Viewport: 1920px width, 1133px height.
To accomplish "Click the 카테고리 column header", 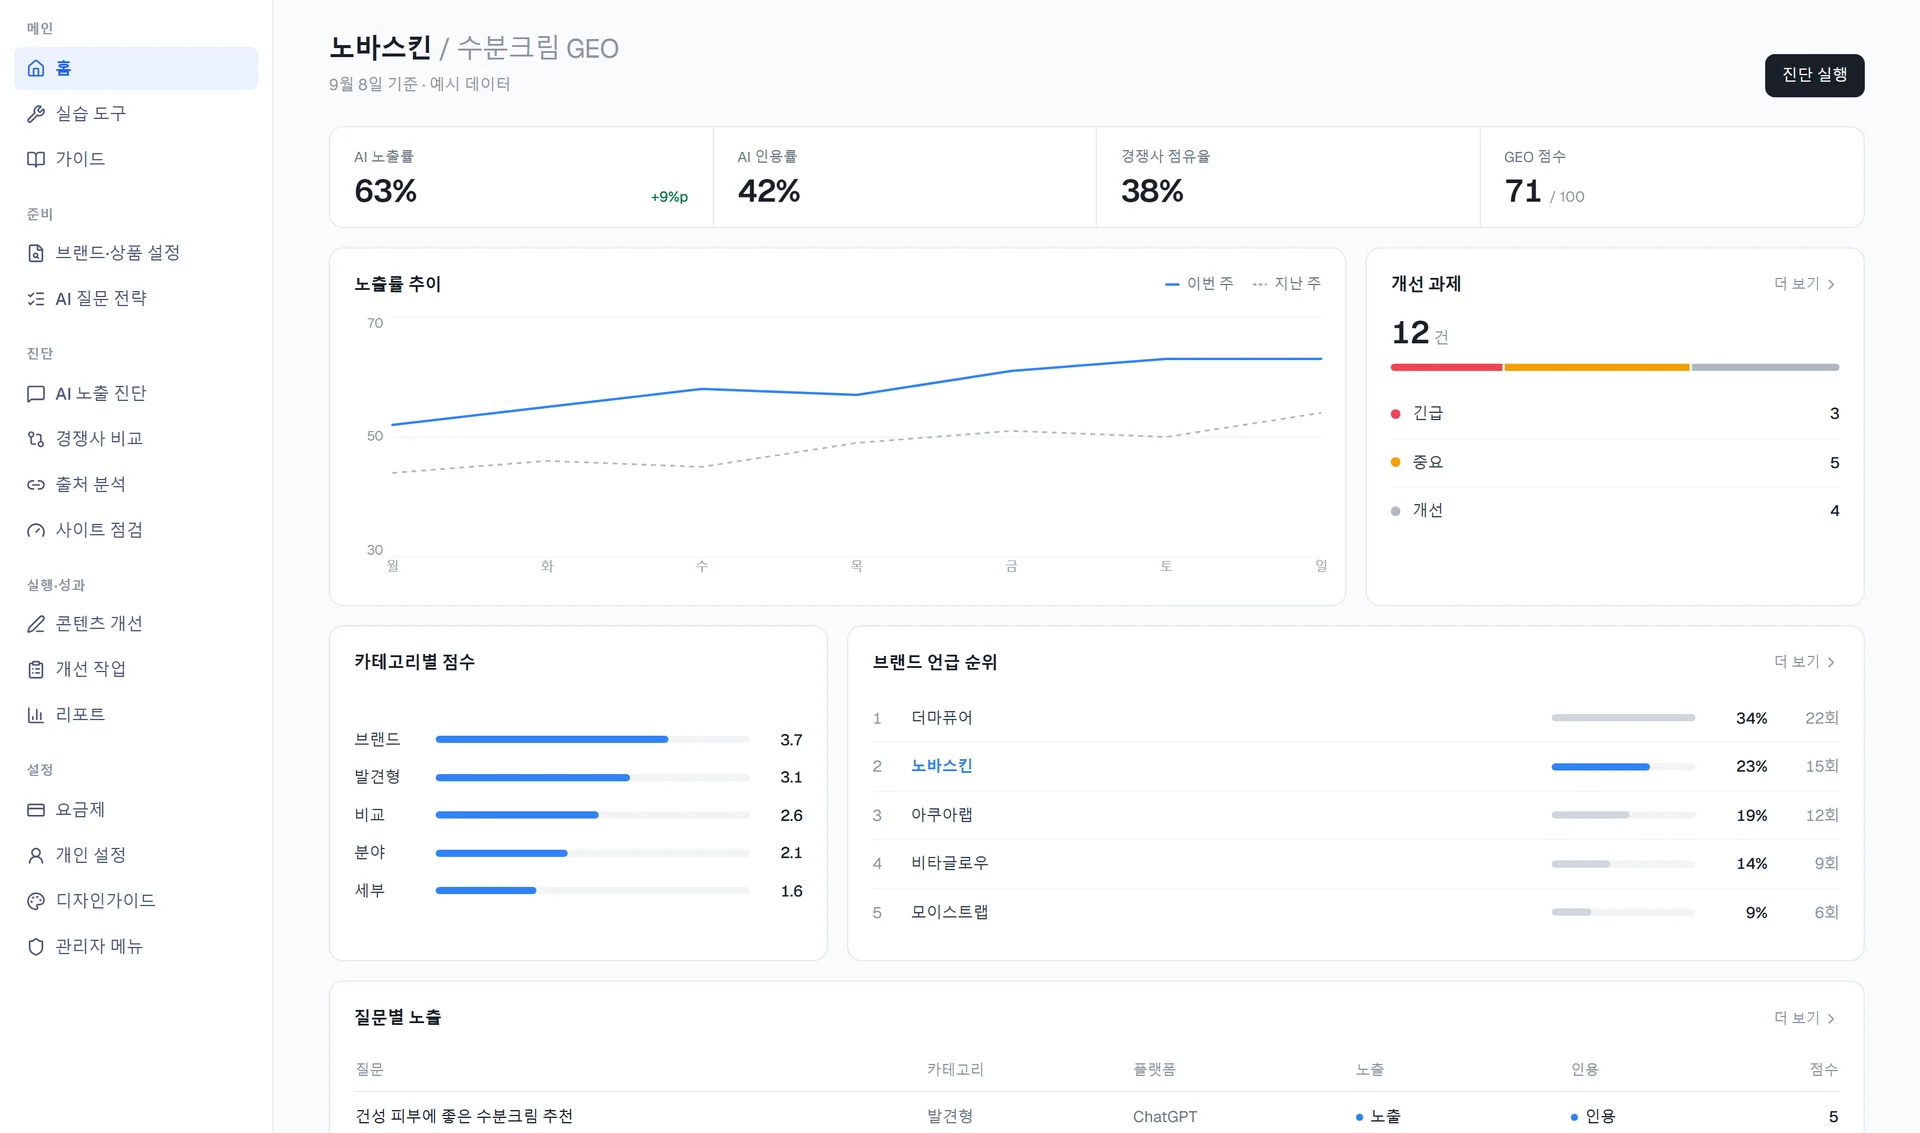I will (x=955, y=1070).
